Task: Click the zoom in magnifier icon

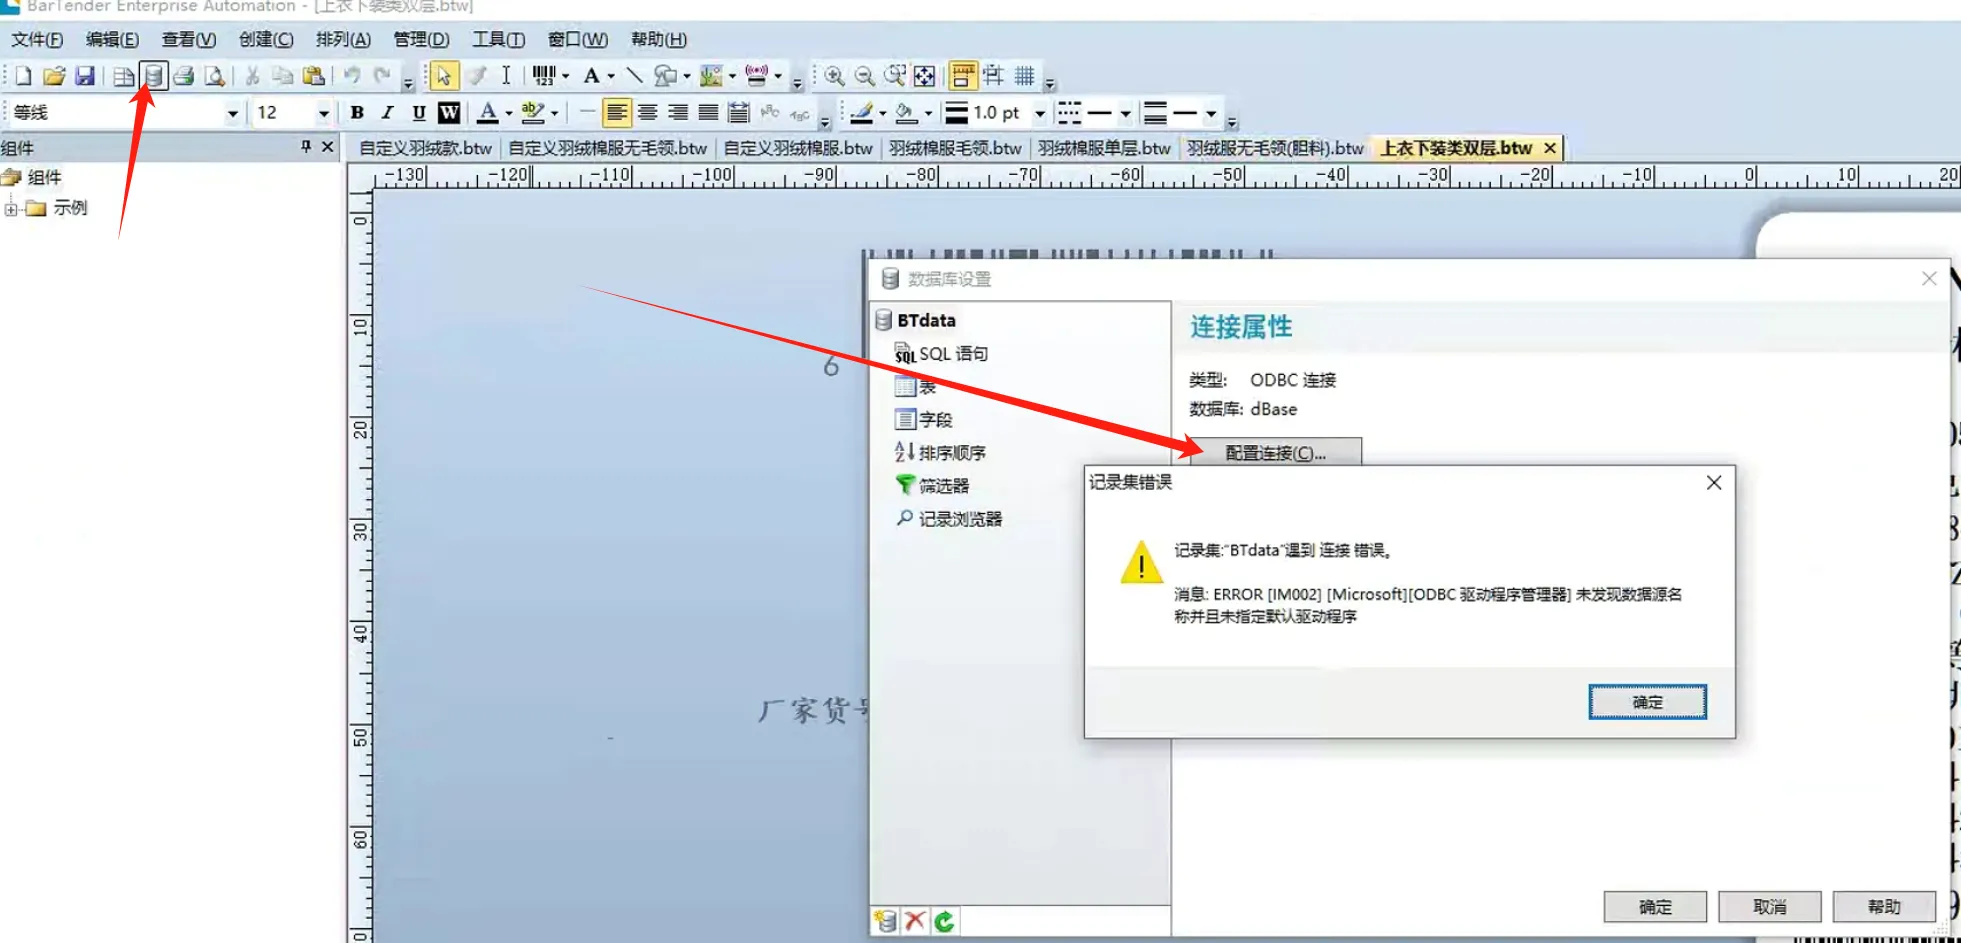Action: tap(834, 76)
